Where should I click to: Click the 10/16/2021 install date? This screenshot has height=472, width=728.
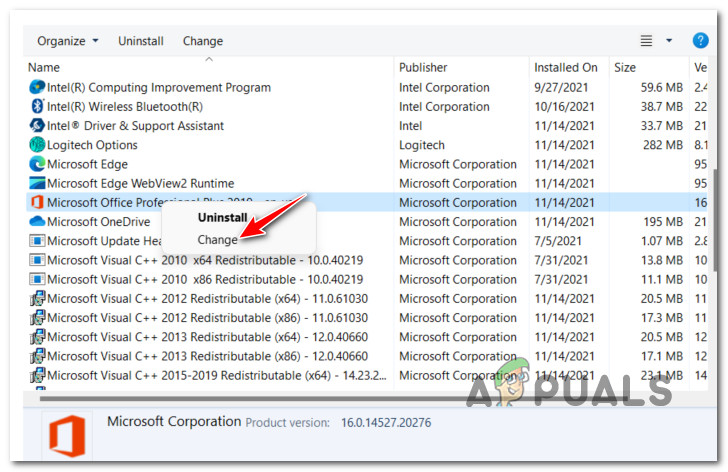(x=564, y=107)
